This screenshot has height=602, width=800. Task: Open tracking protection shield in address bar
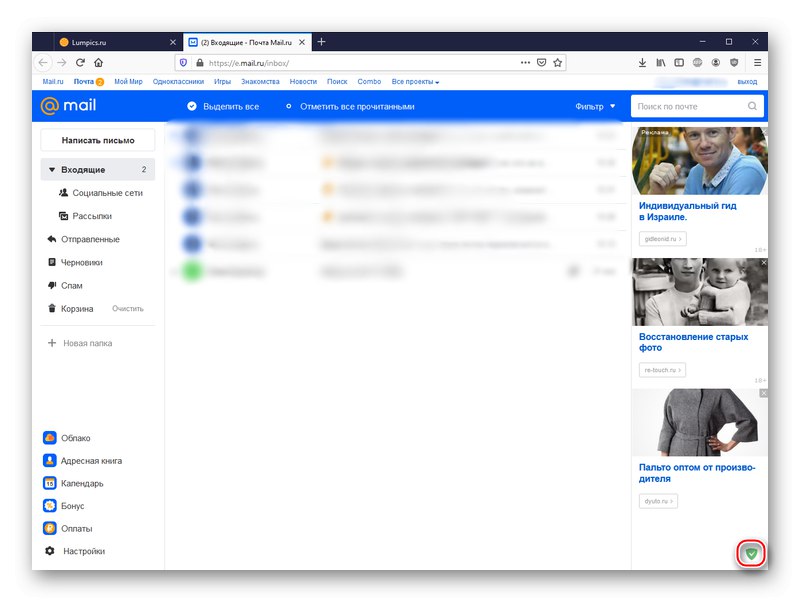click(184, 63)
